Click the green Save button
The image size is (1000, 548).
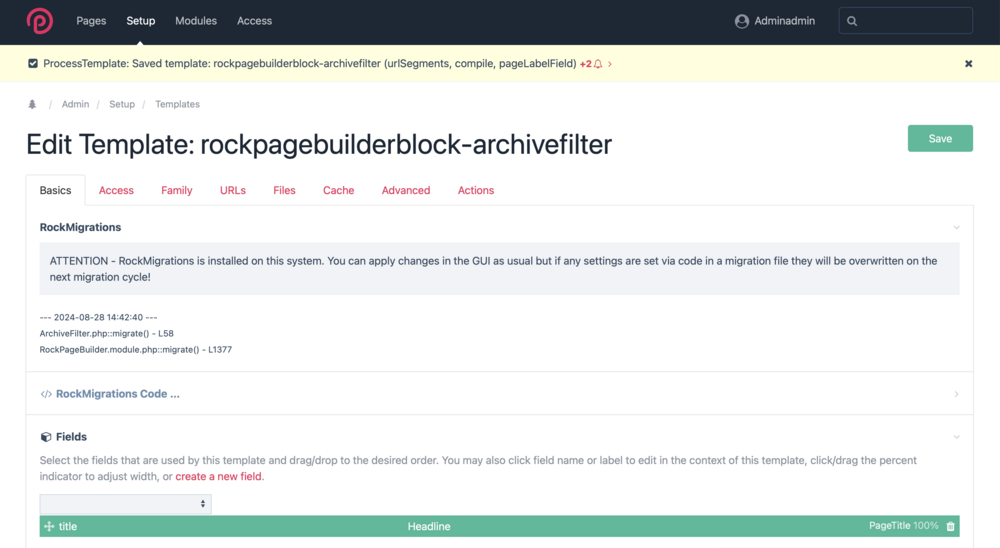pyautogui.click(x=939, y=139)
